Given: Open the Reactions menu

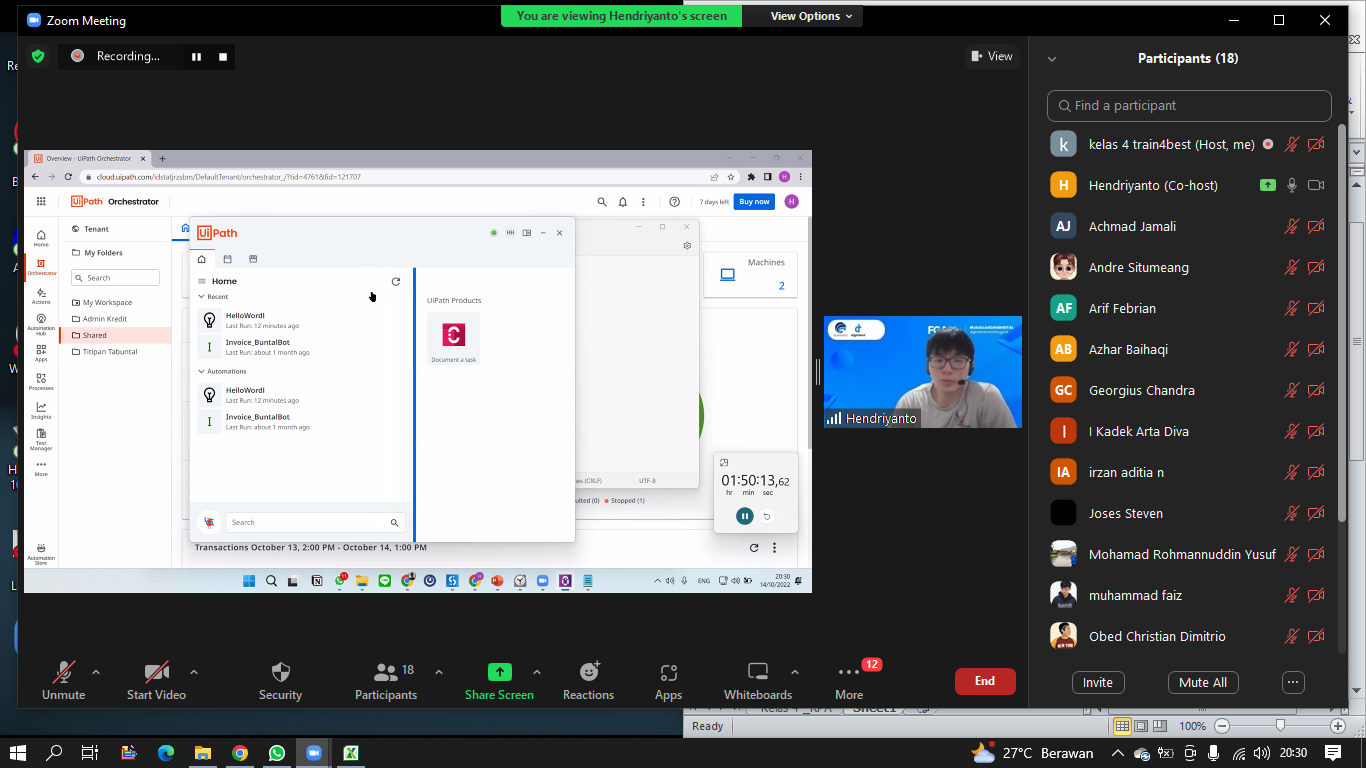Looking at the screenshot, I should coord(588,681).
